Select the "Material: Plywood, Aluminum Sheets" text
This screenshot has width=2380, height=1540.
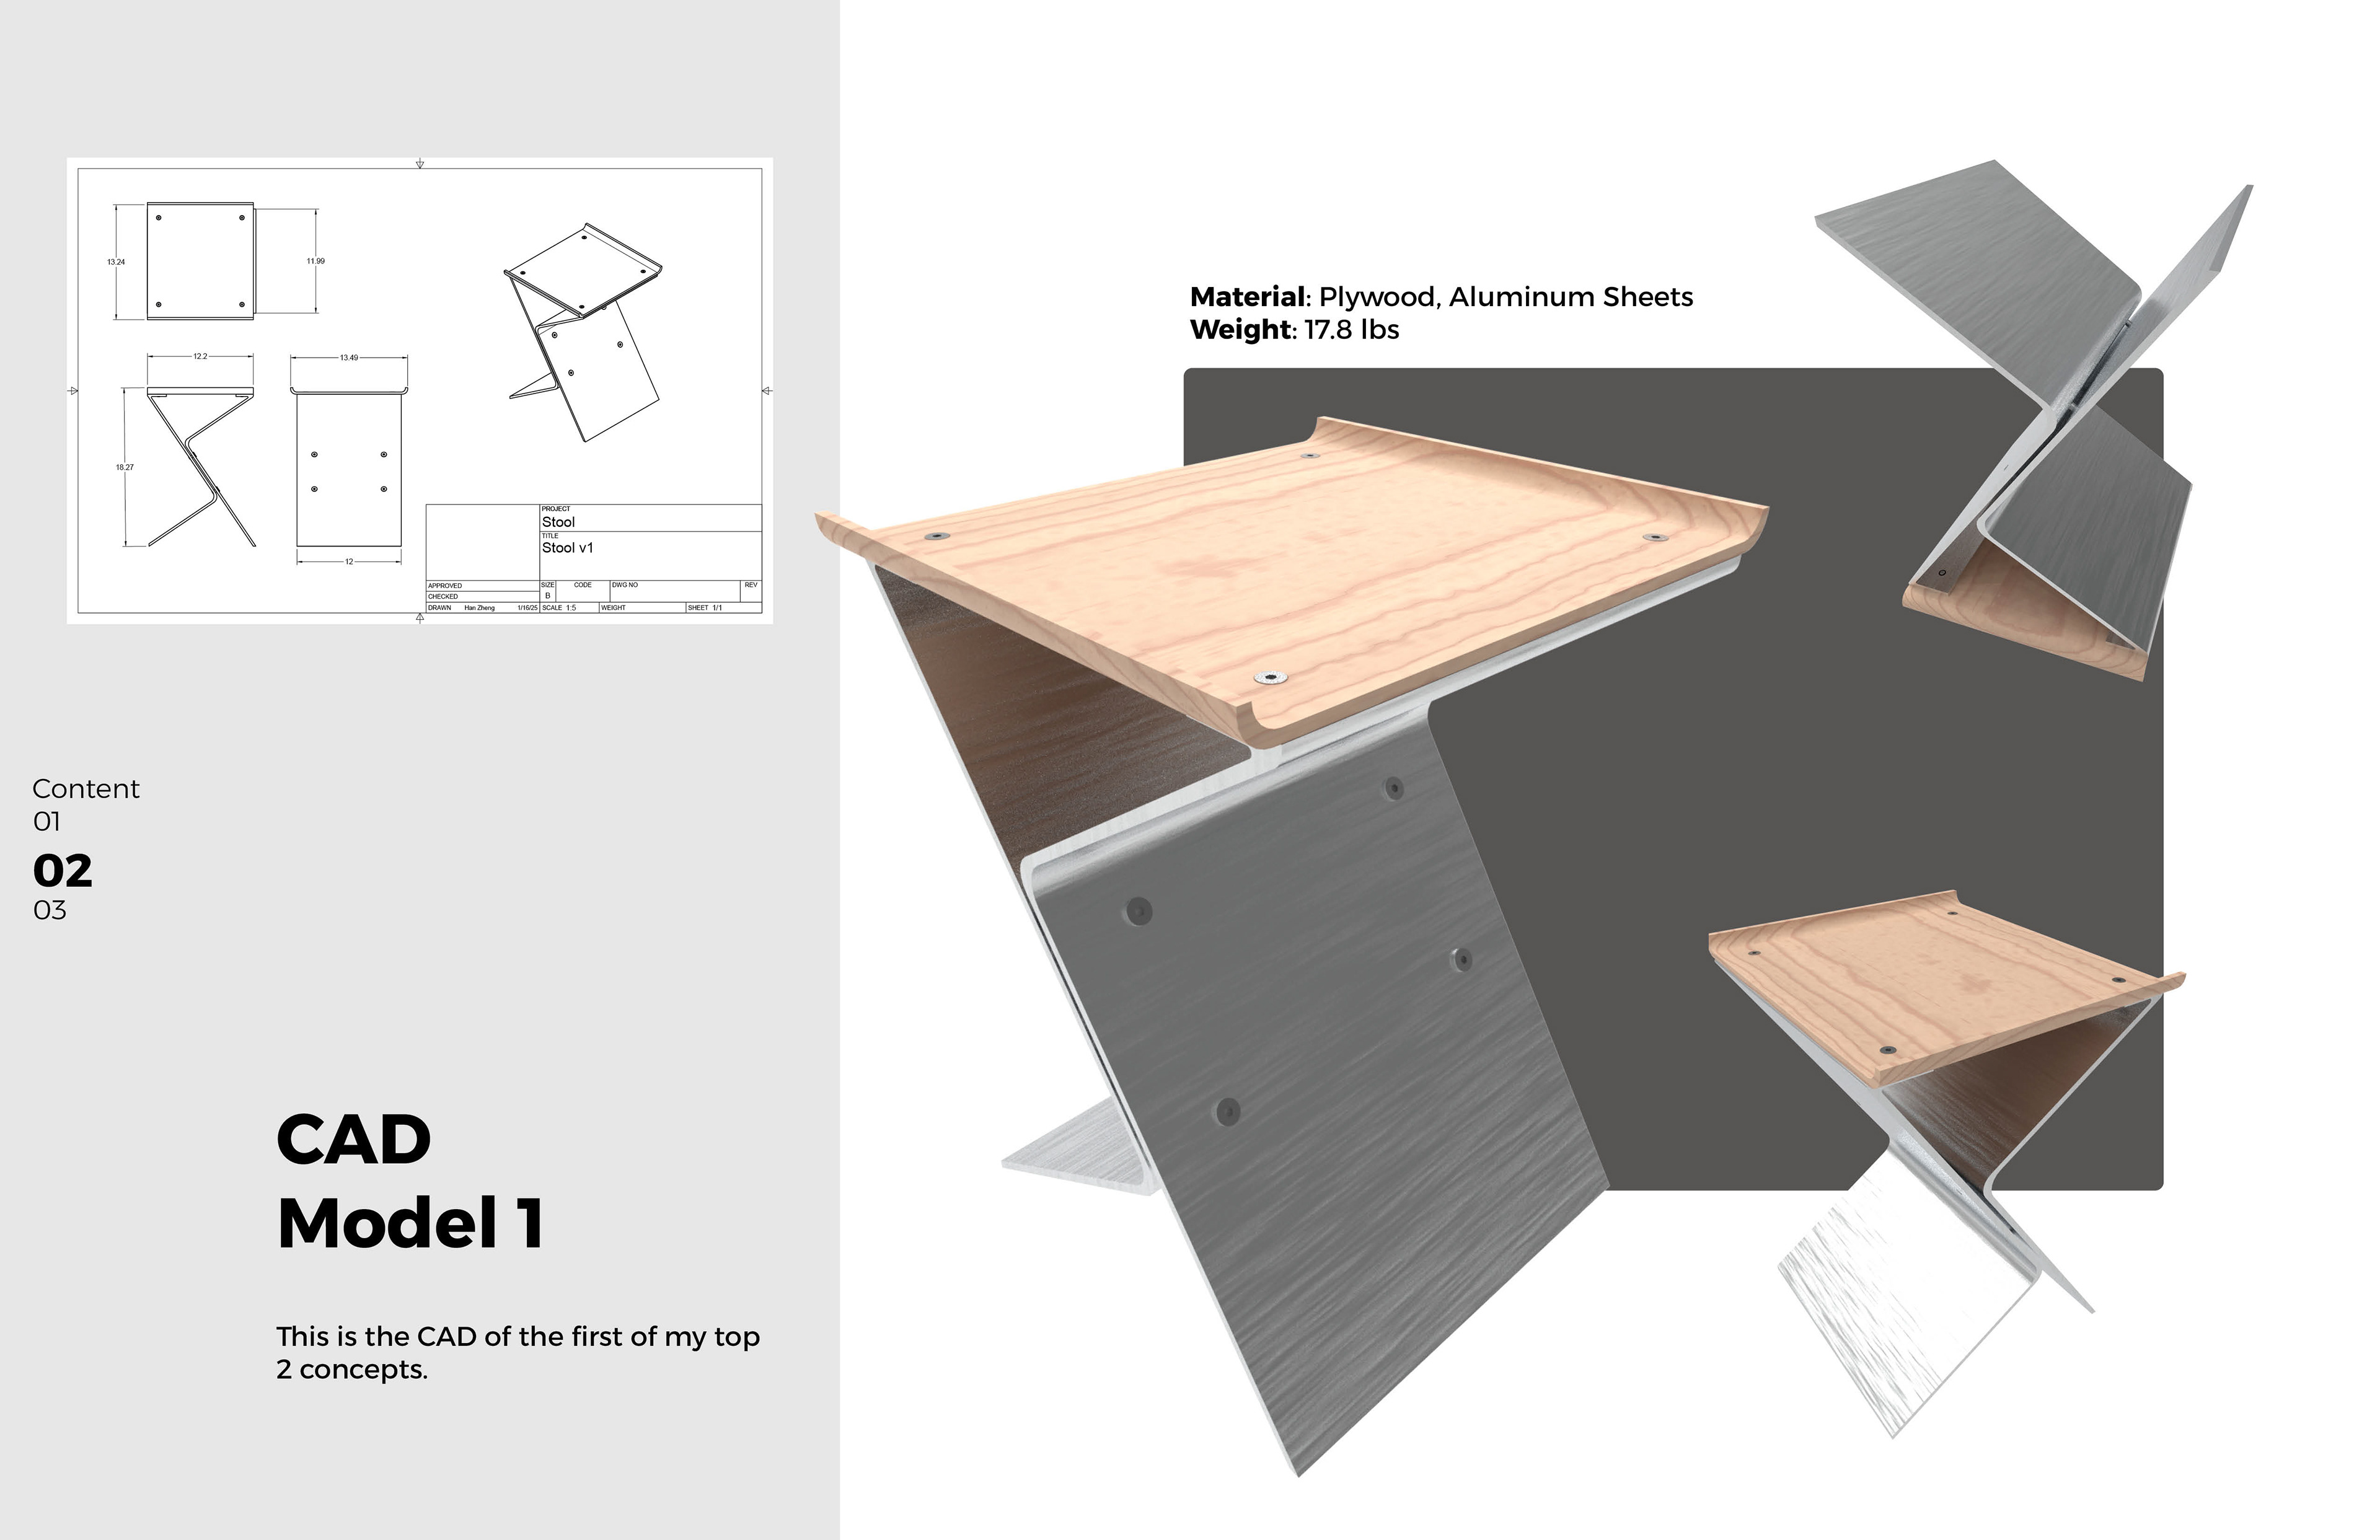1441,297
